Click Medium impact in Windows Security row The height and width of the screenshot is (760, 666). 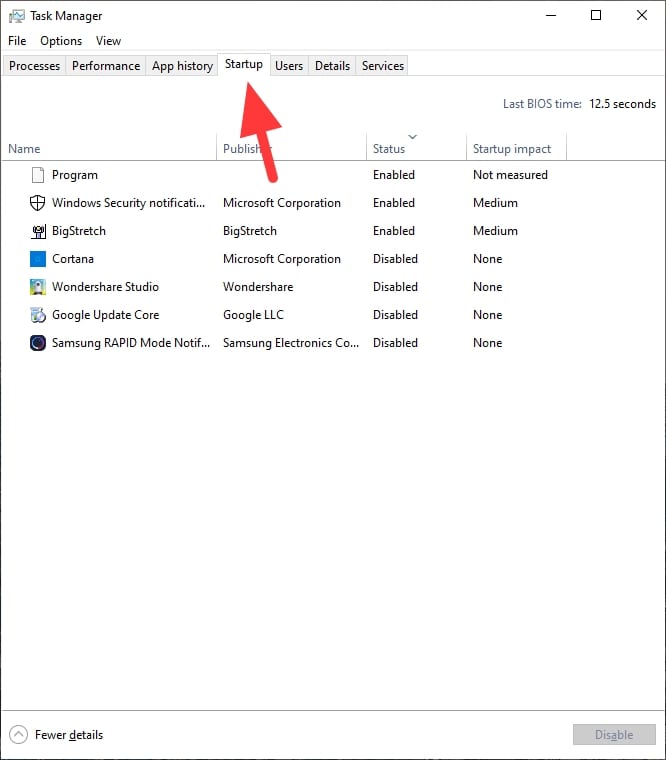[495, 203]
